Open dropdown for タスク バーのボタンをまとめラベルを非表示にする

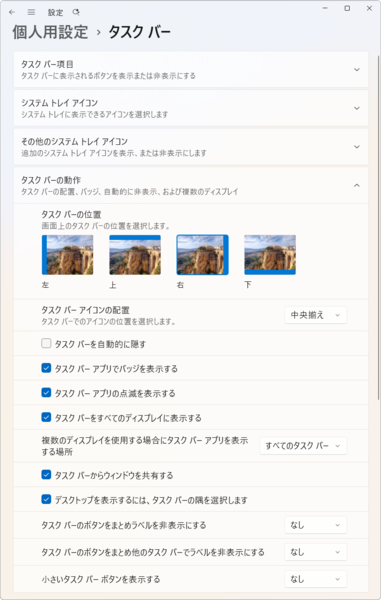coord(316,525)
